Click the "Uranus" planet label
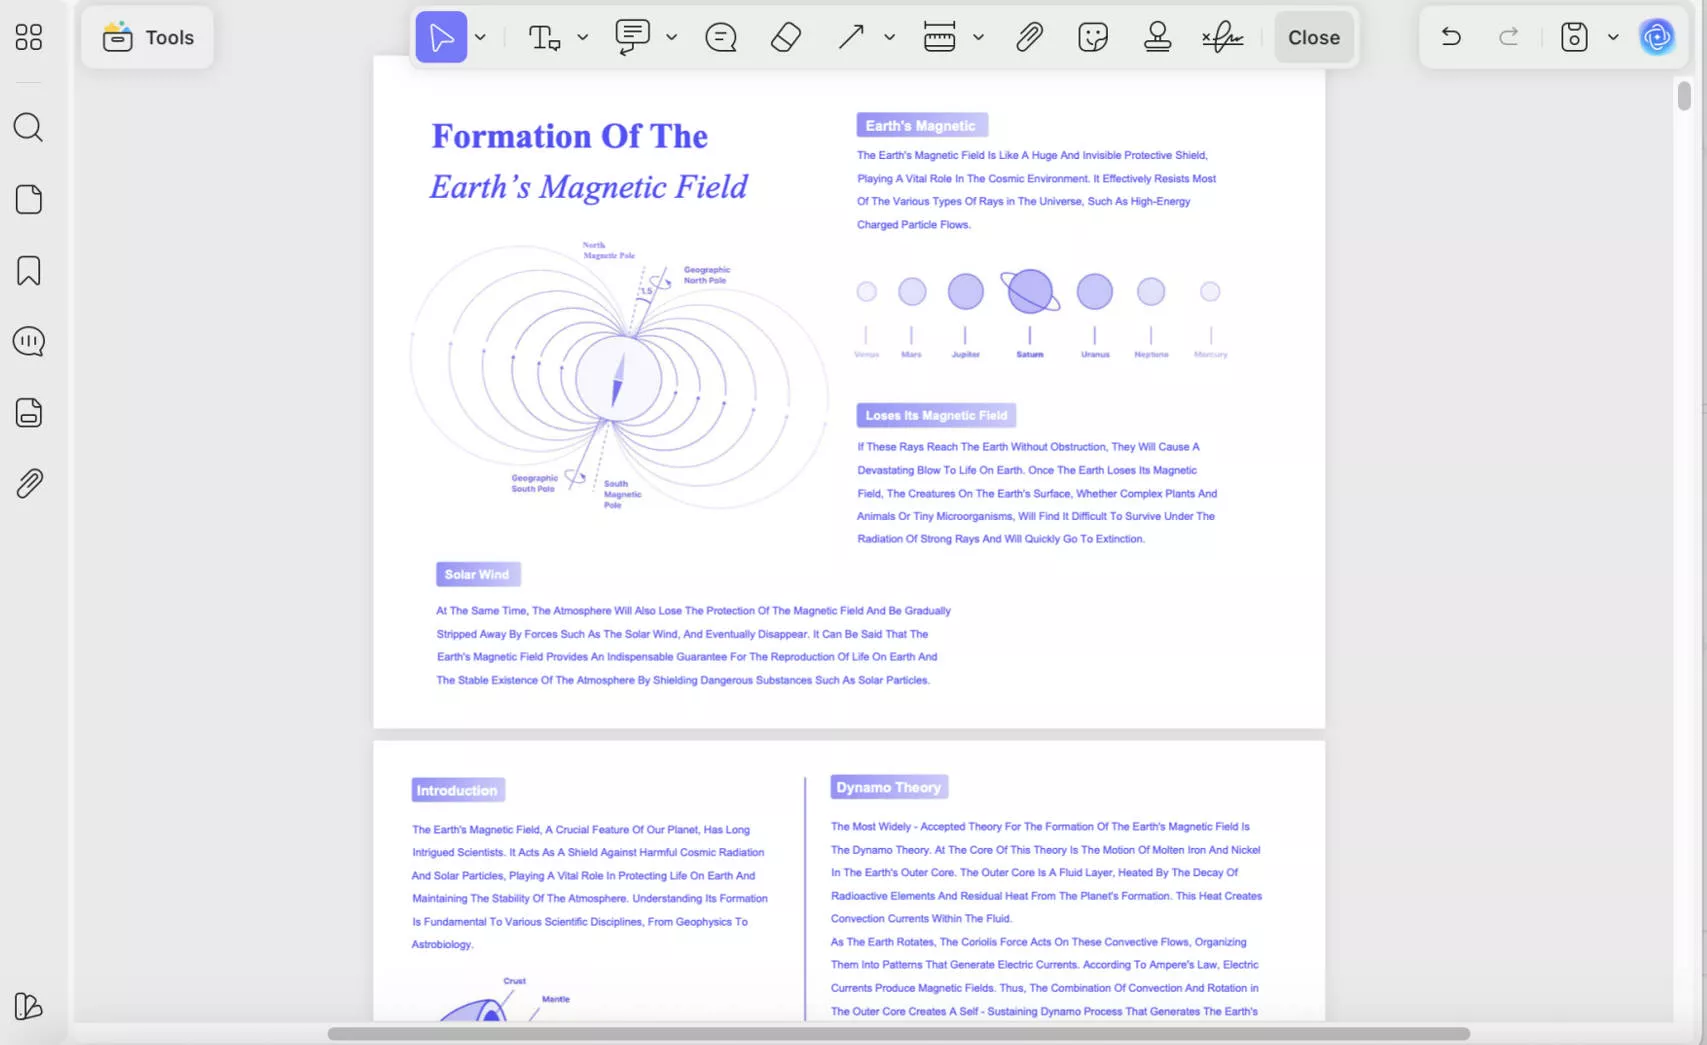This screenshot has width=1707, height=1045. pos(1095,354)
